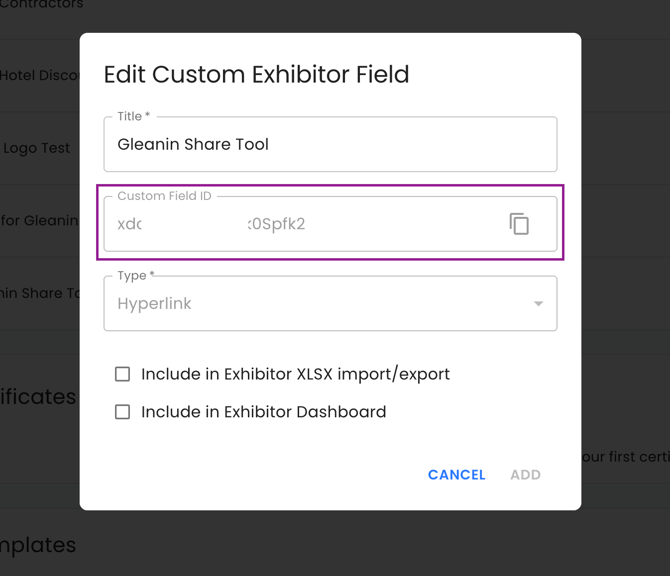
Task: Open the Type dropdown arrow
Action: pyautogui.click(x=538, y=303)
